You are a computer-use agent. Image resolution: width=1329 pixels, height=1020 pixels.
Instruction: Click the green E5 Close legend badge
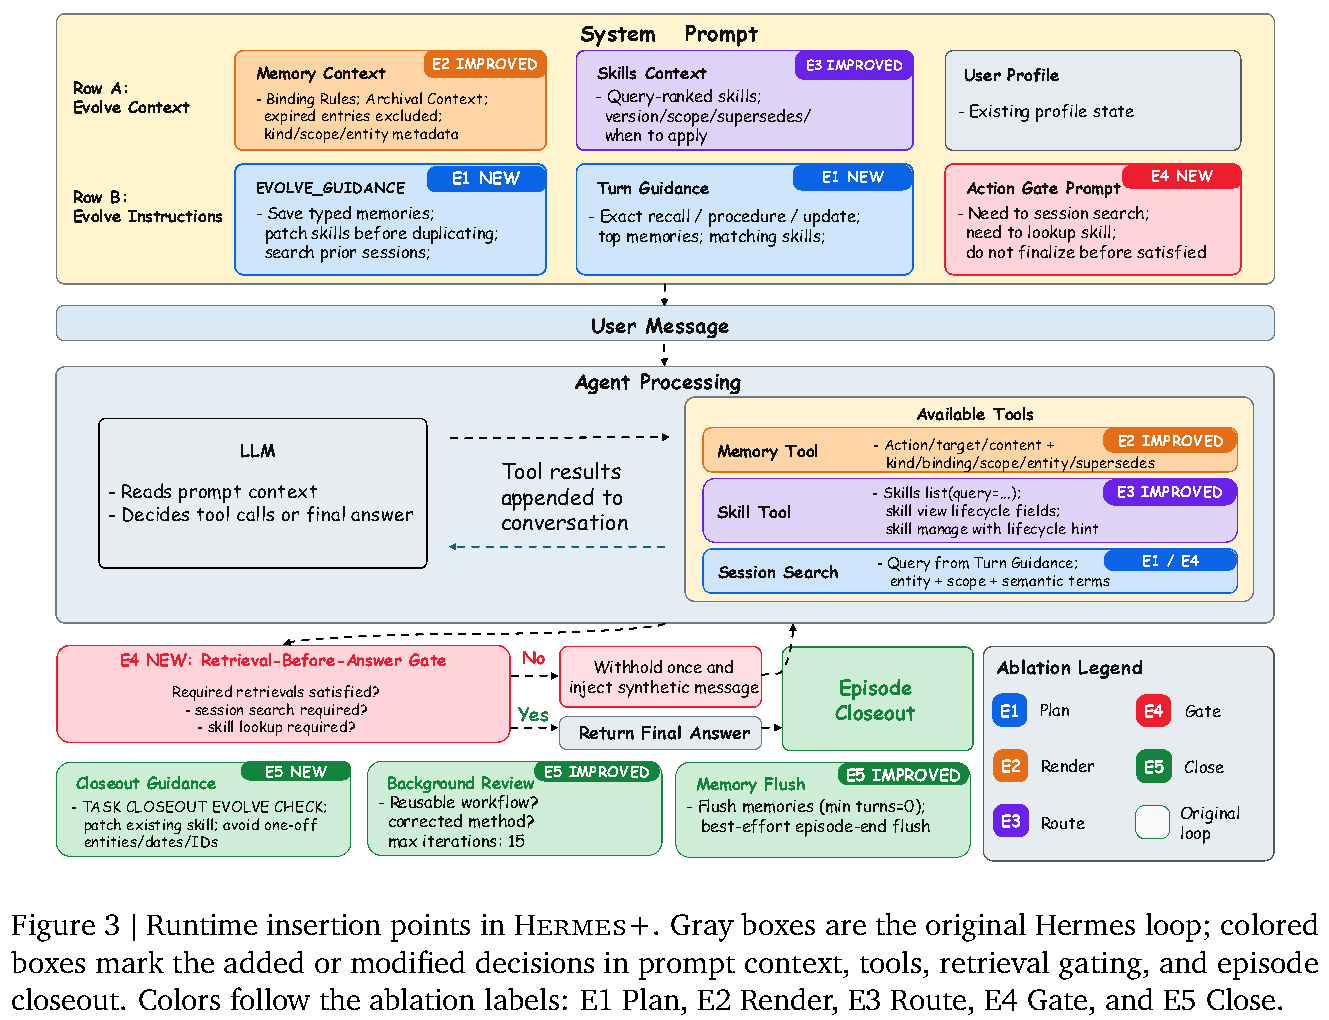point(1153,767)
